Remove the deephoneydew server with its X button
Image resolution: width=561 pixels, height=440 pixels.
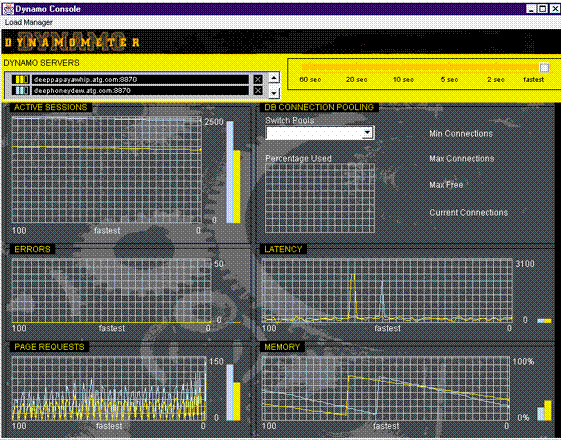(258, 91)
